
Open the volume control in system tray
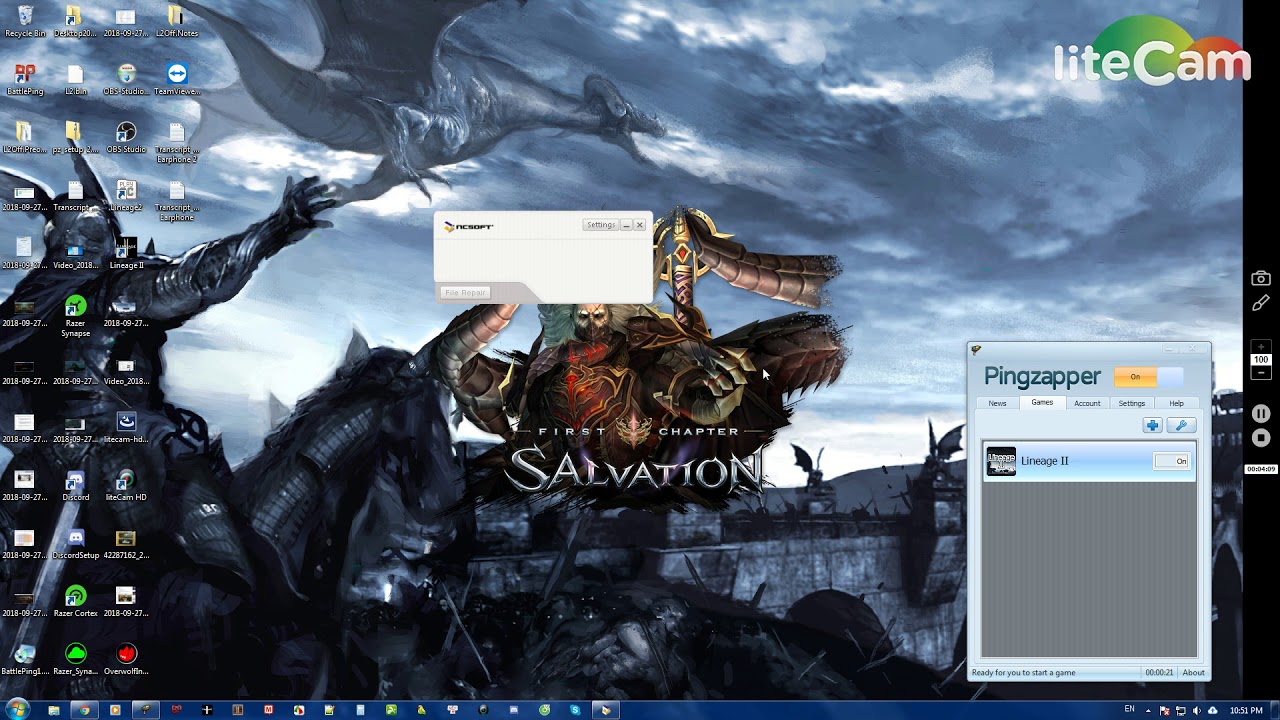[x=1197, y=710]
